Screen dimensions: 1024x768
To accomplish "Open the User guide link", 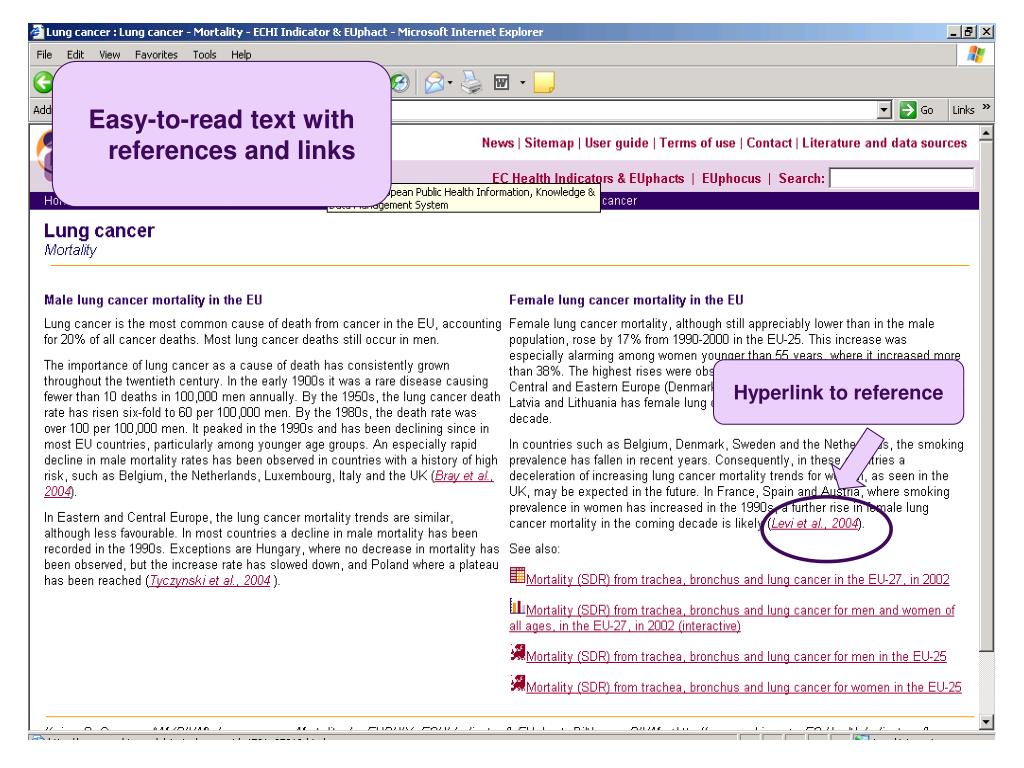I will [x=616, y=143].
